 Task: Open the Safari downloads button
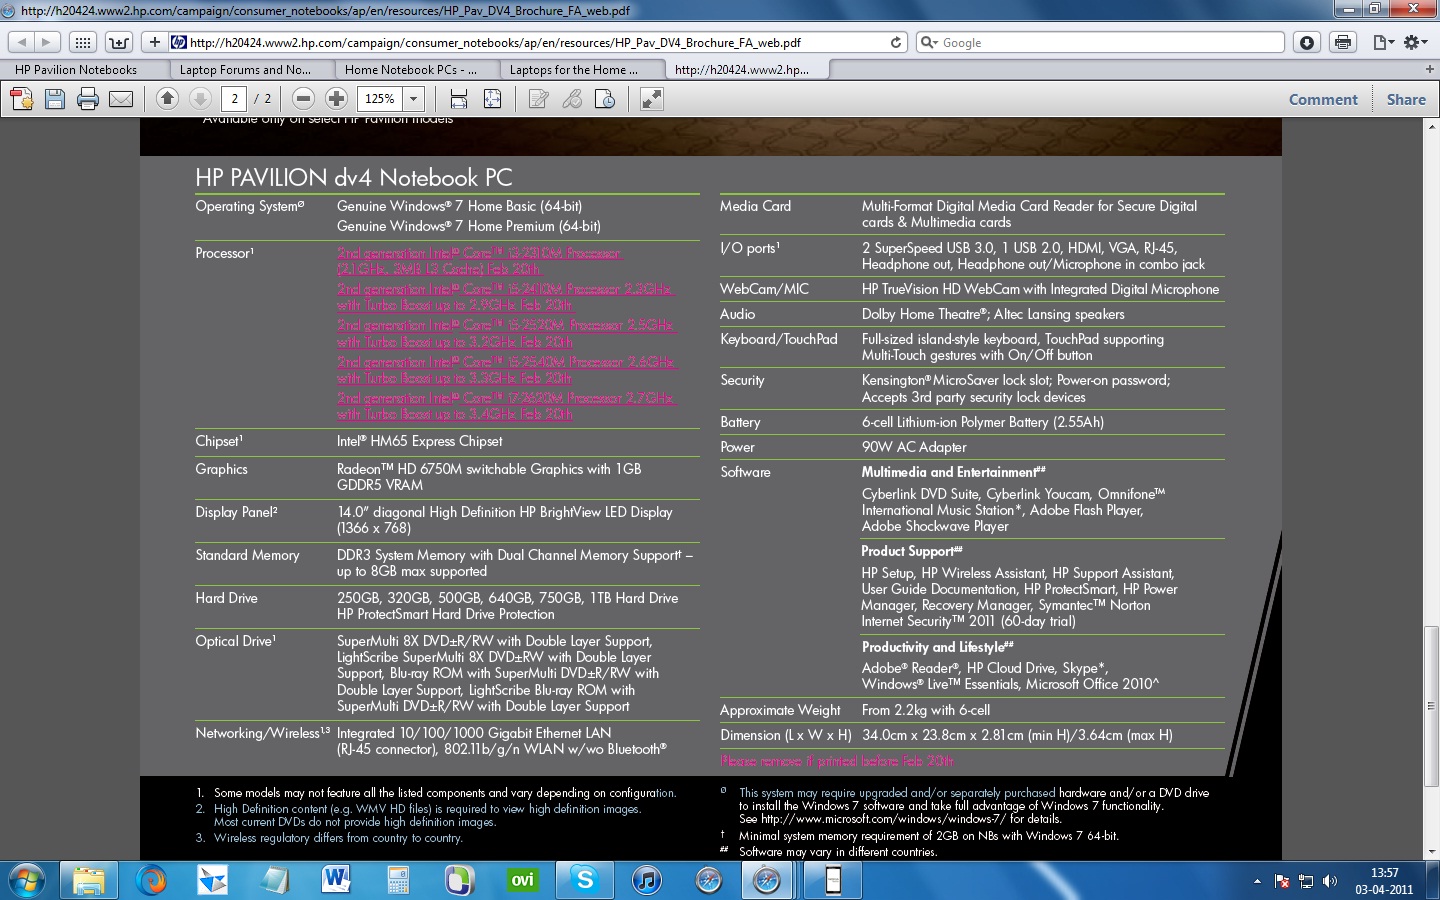pyautogui.click(x=1307, y=42)
